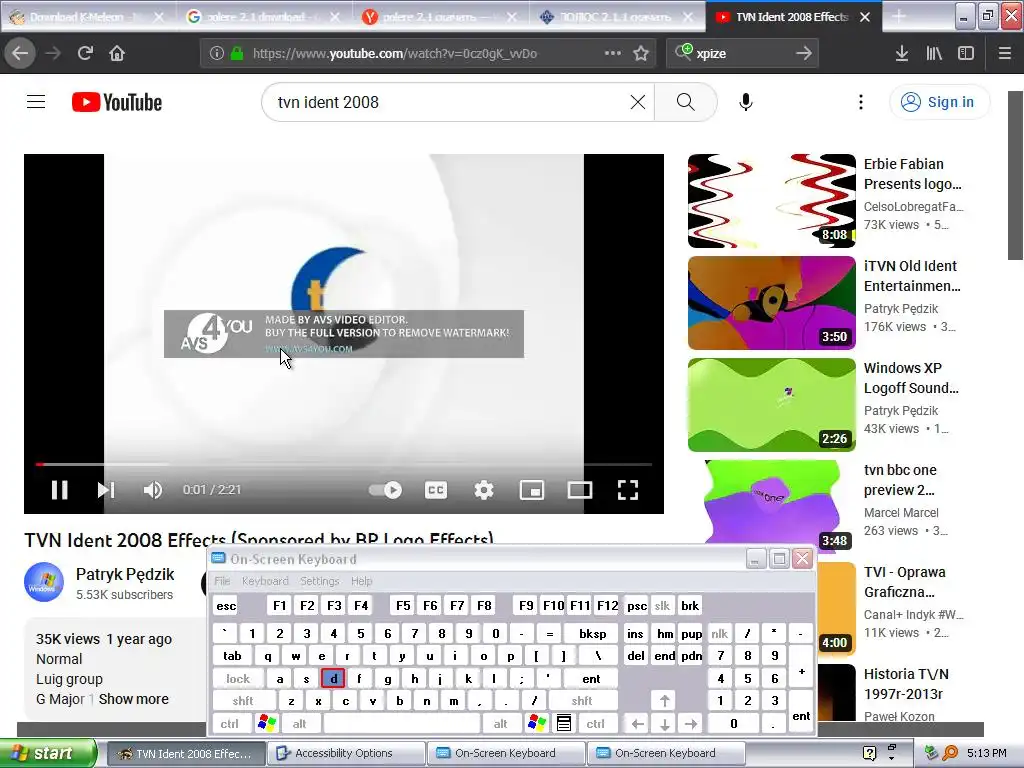1024x768 pixels.
Task: Open the Firefox library icon
Action: tap(934, 54)
